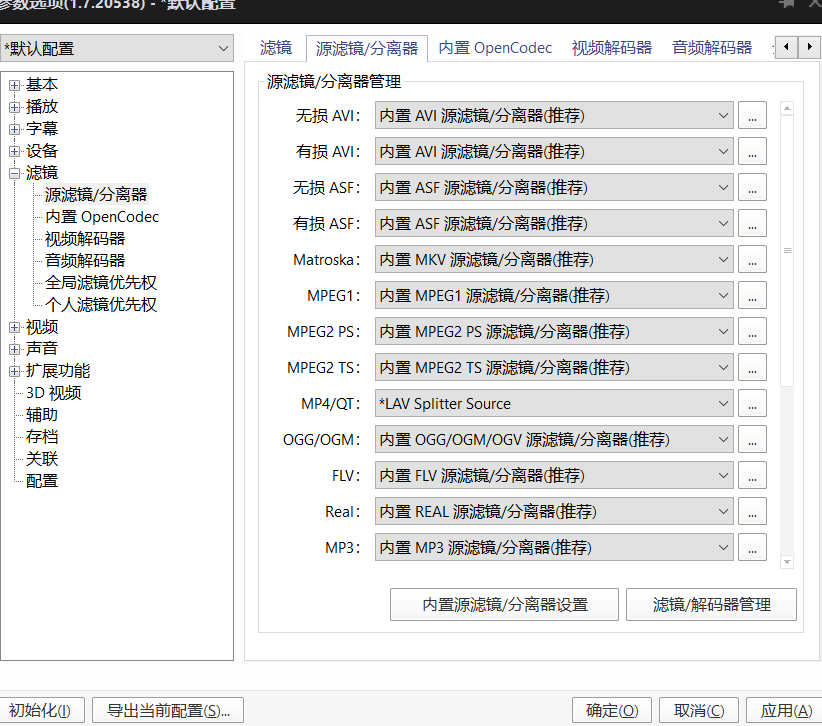Expand the 声音 tree node
The image size is (822, 726).
tap(15, 349)
